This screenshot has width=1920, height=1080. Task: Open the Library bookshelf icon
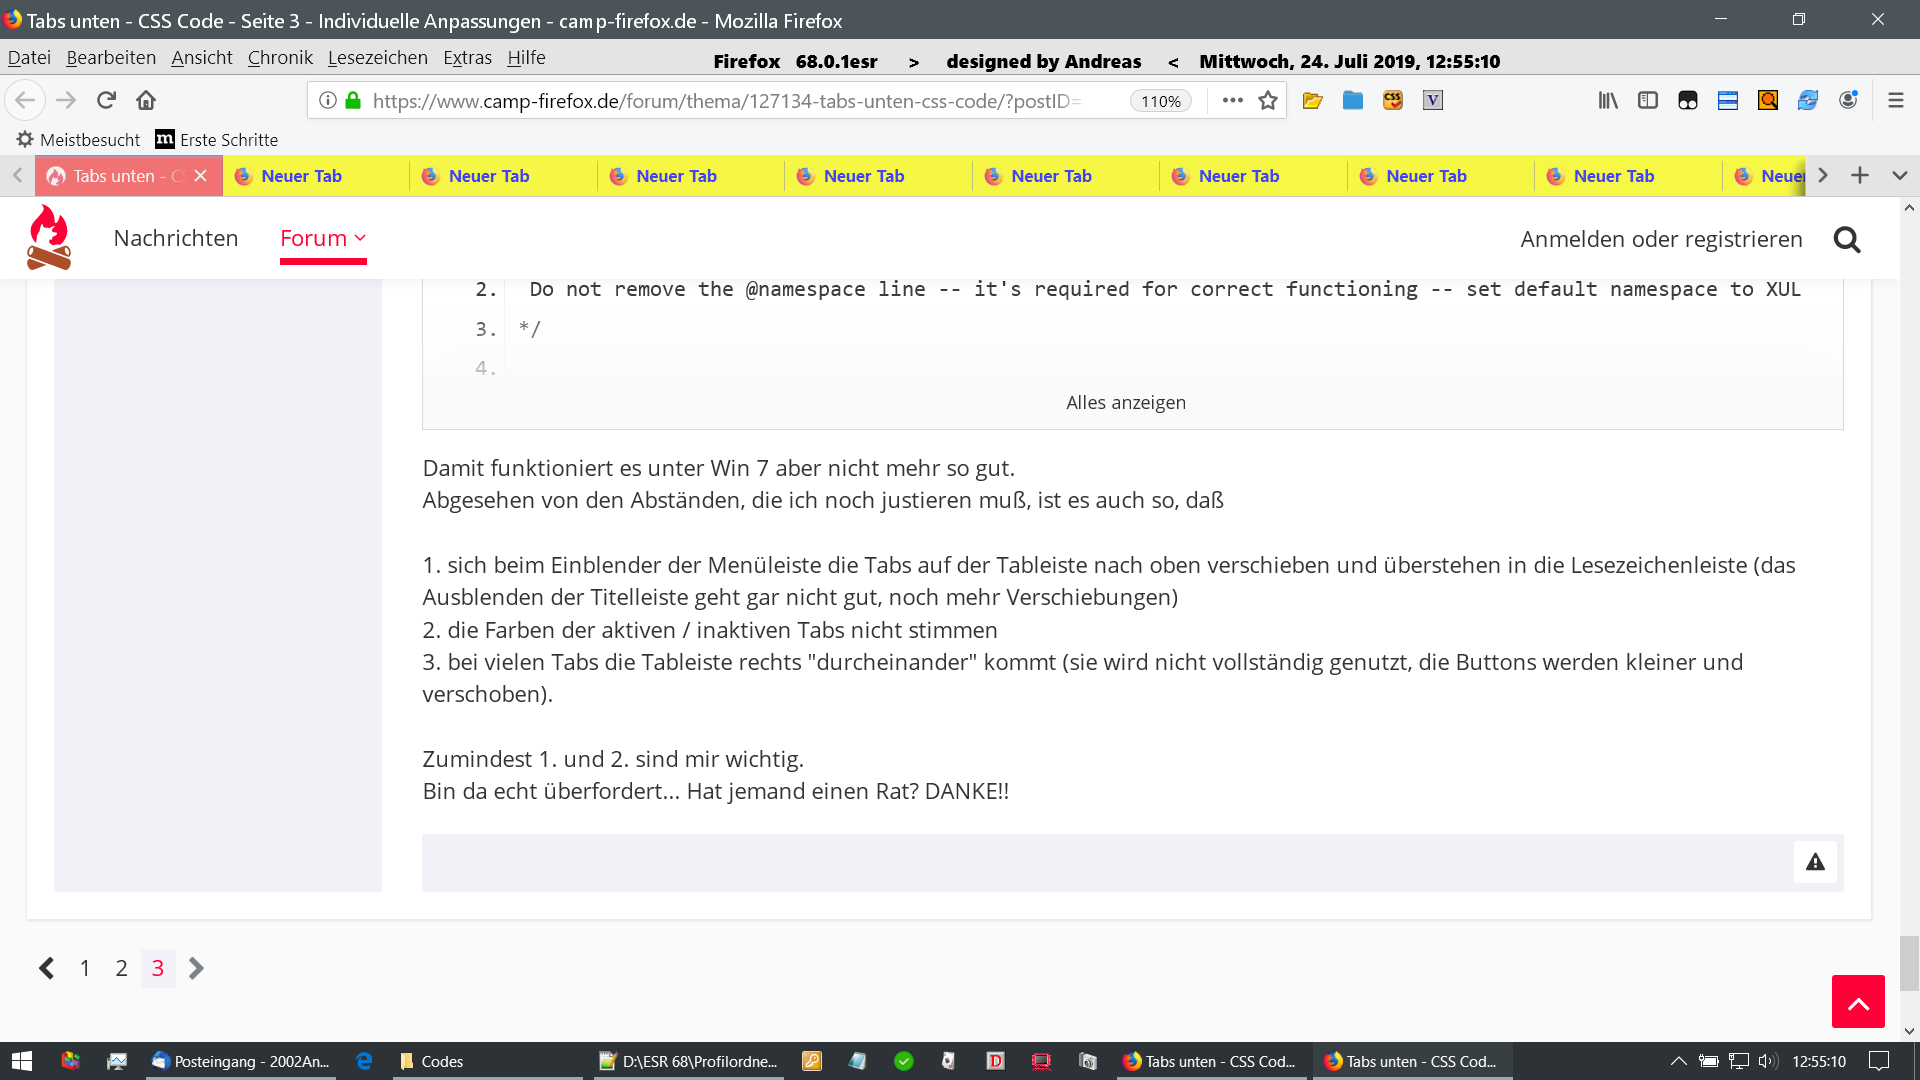(1607, 100)
